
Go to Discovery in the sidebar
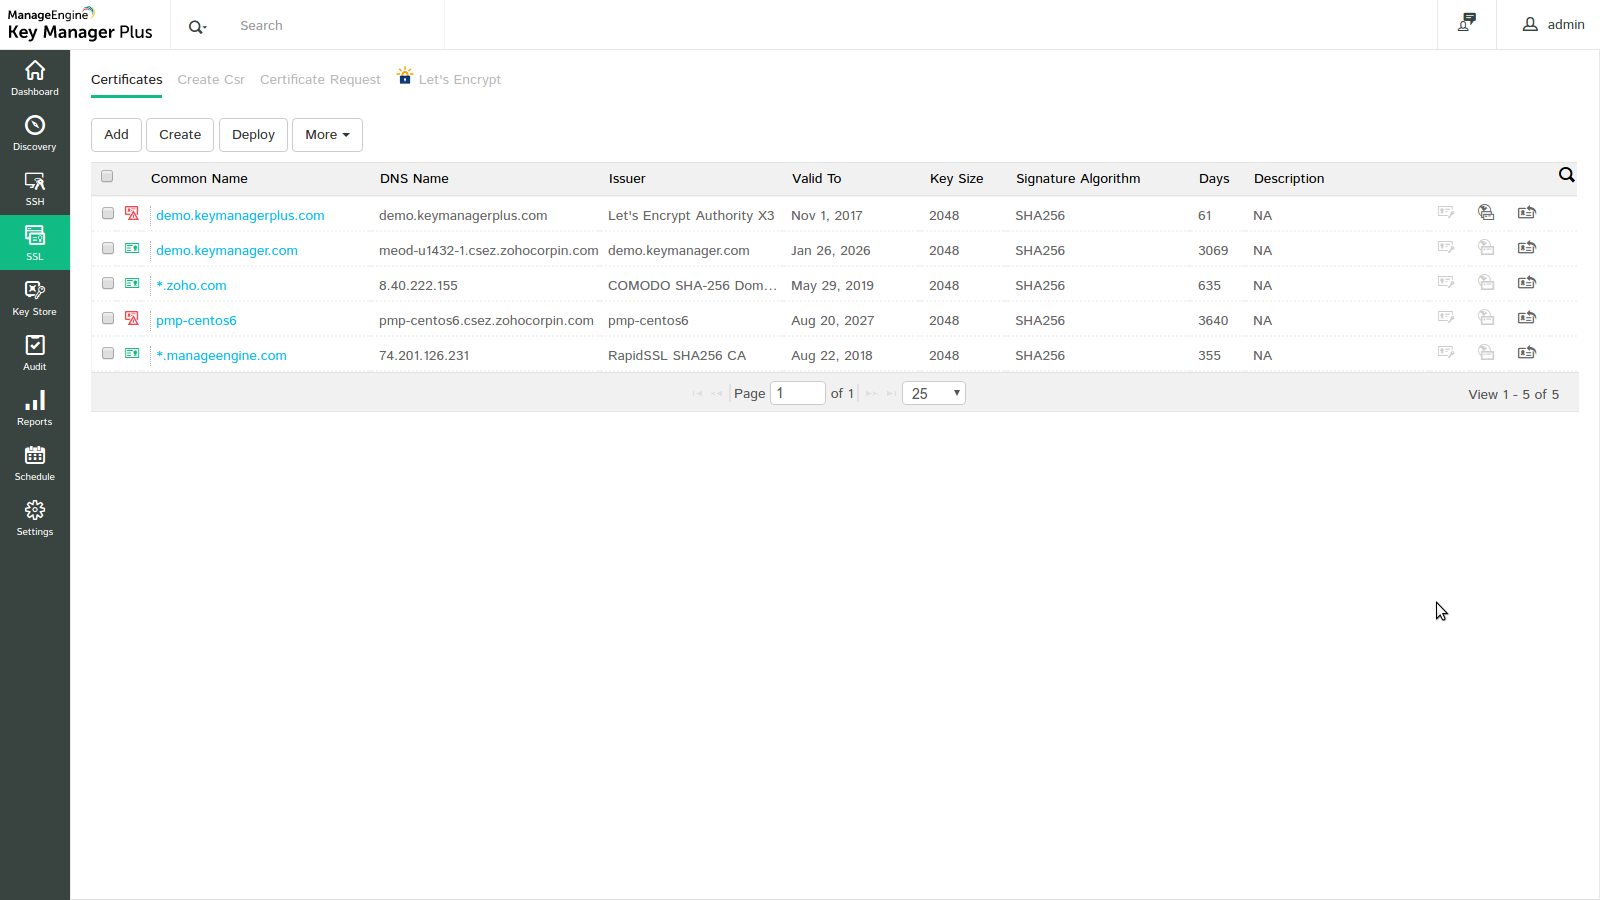click(x=35, y=133)
